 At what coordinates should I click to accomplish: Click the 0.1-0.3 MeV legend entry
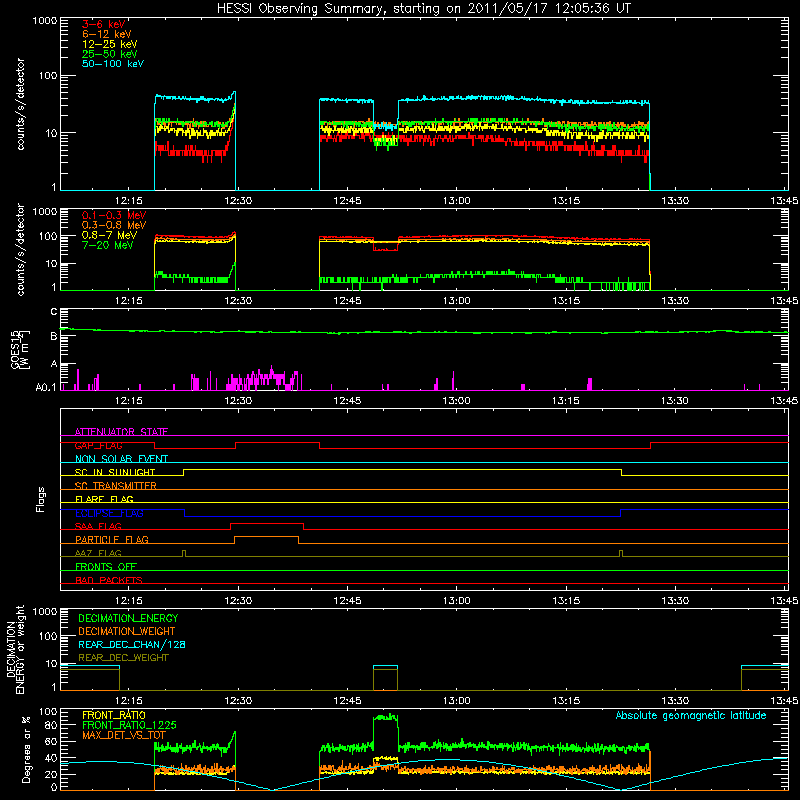click(x=114, y=215)
